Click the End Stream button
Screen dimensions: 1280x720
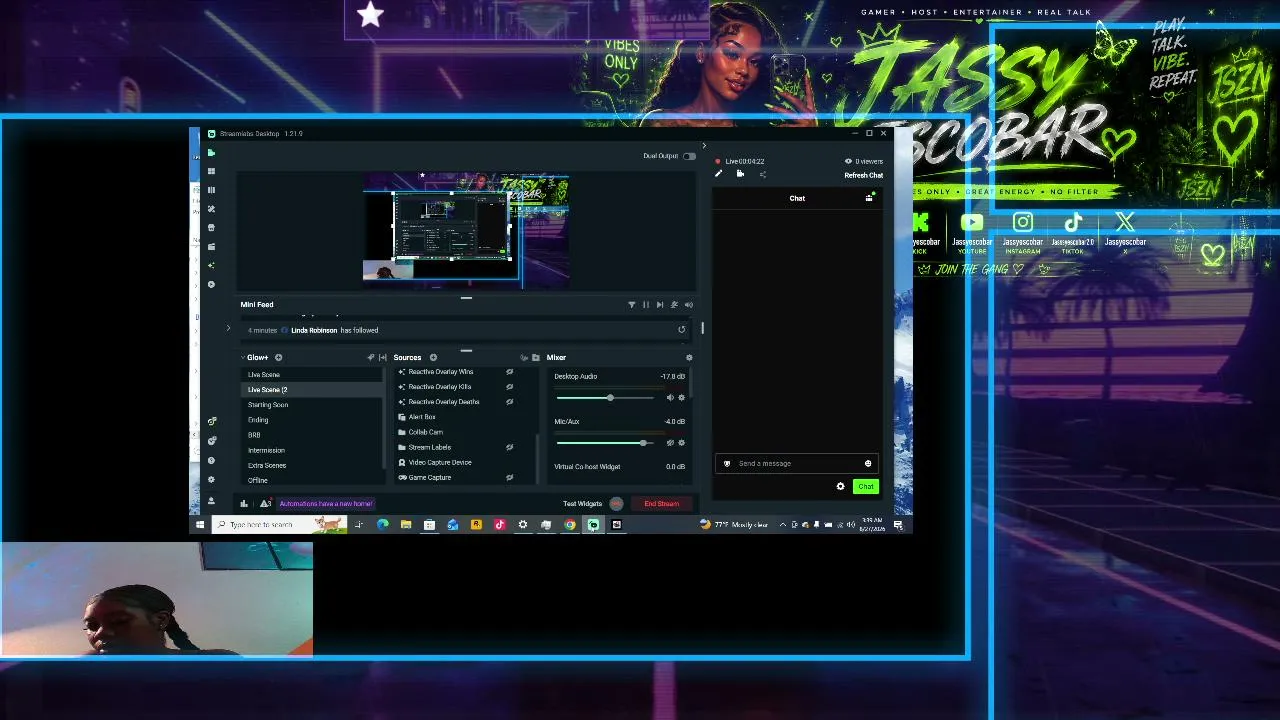[661, 504]
